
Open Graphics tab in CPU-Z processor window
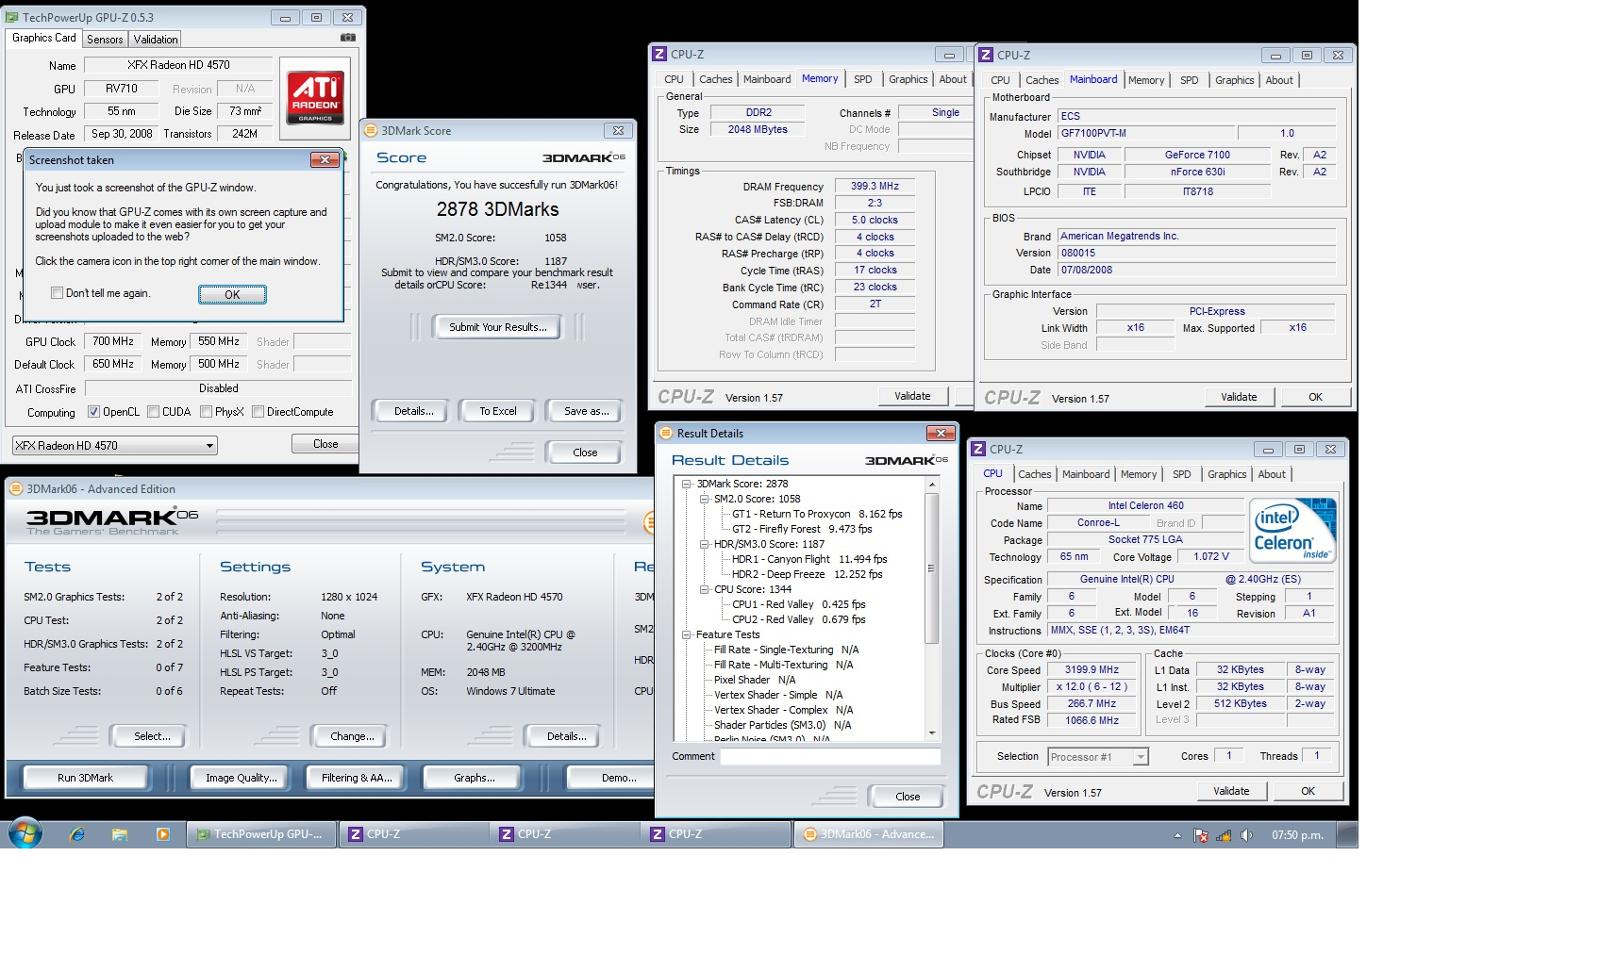(1226, 474)
